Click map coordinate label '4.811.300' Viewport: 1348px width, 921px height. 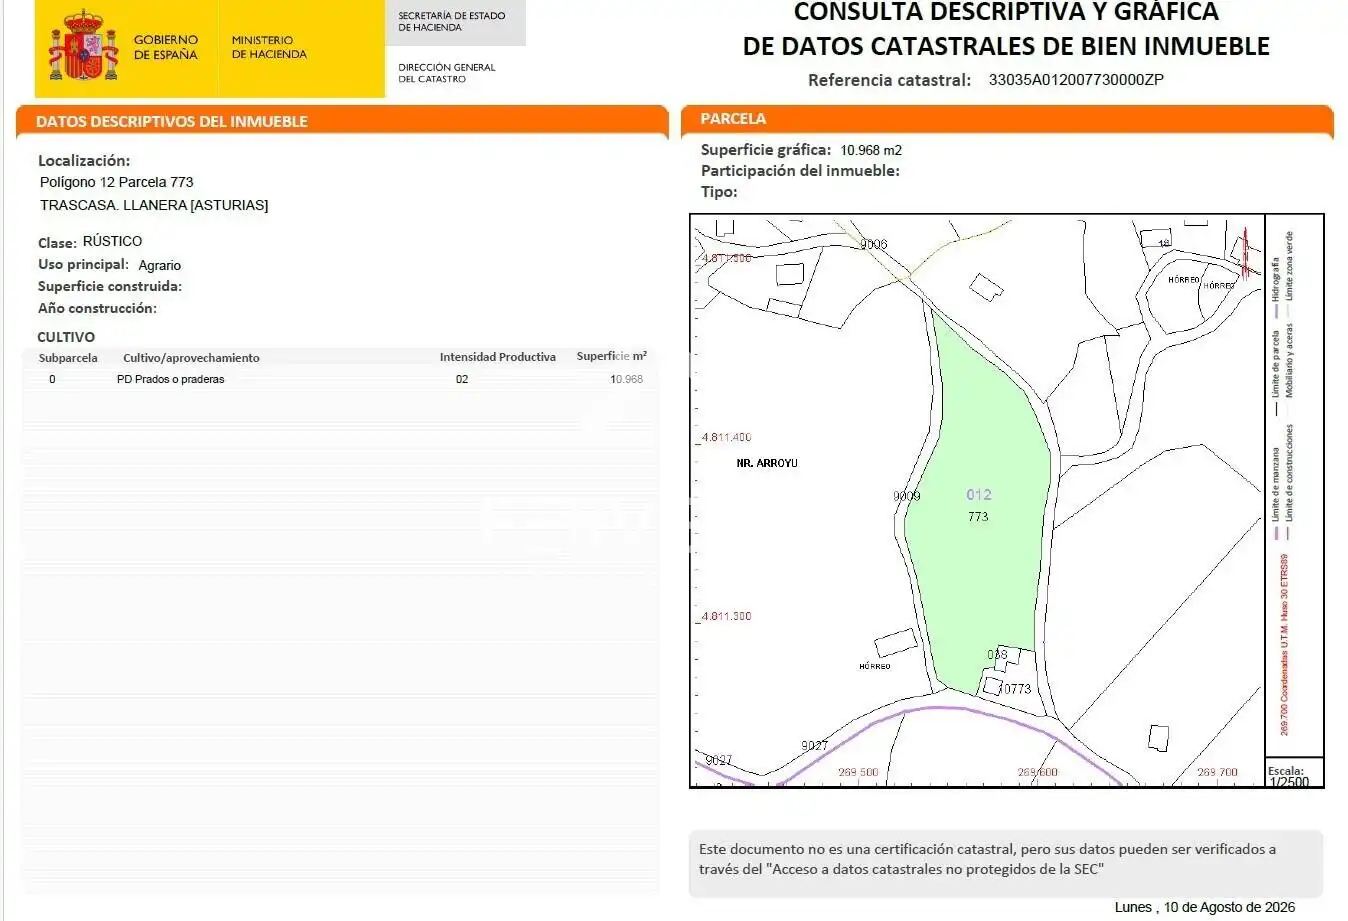727,616
